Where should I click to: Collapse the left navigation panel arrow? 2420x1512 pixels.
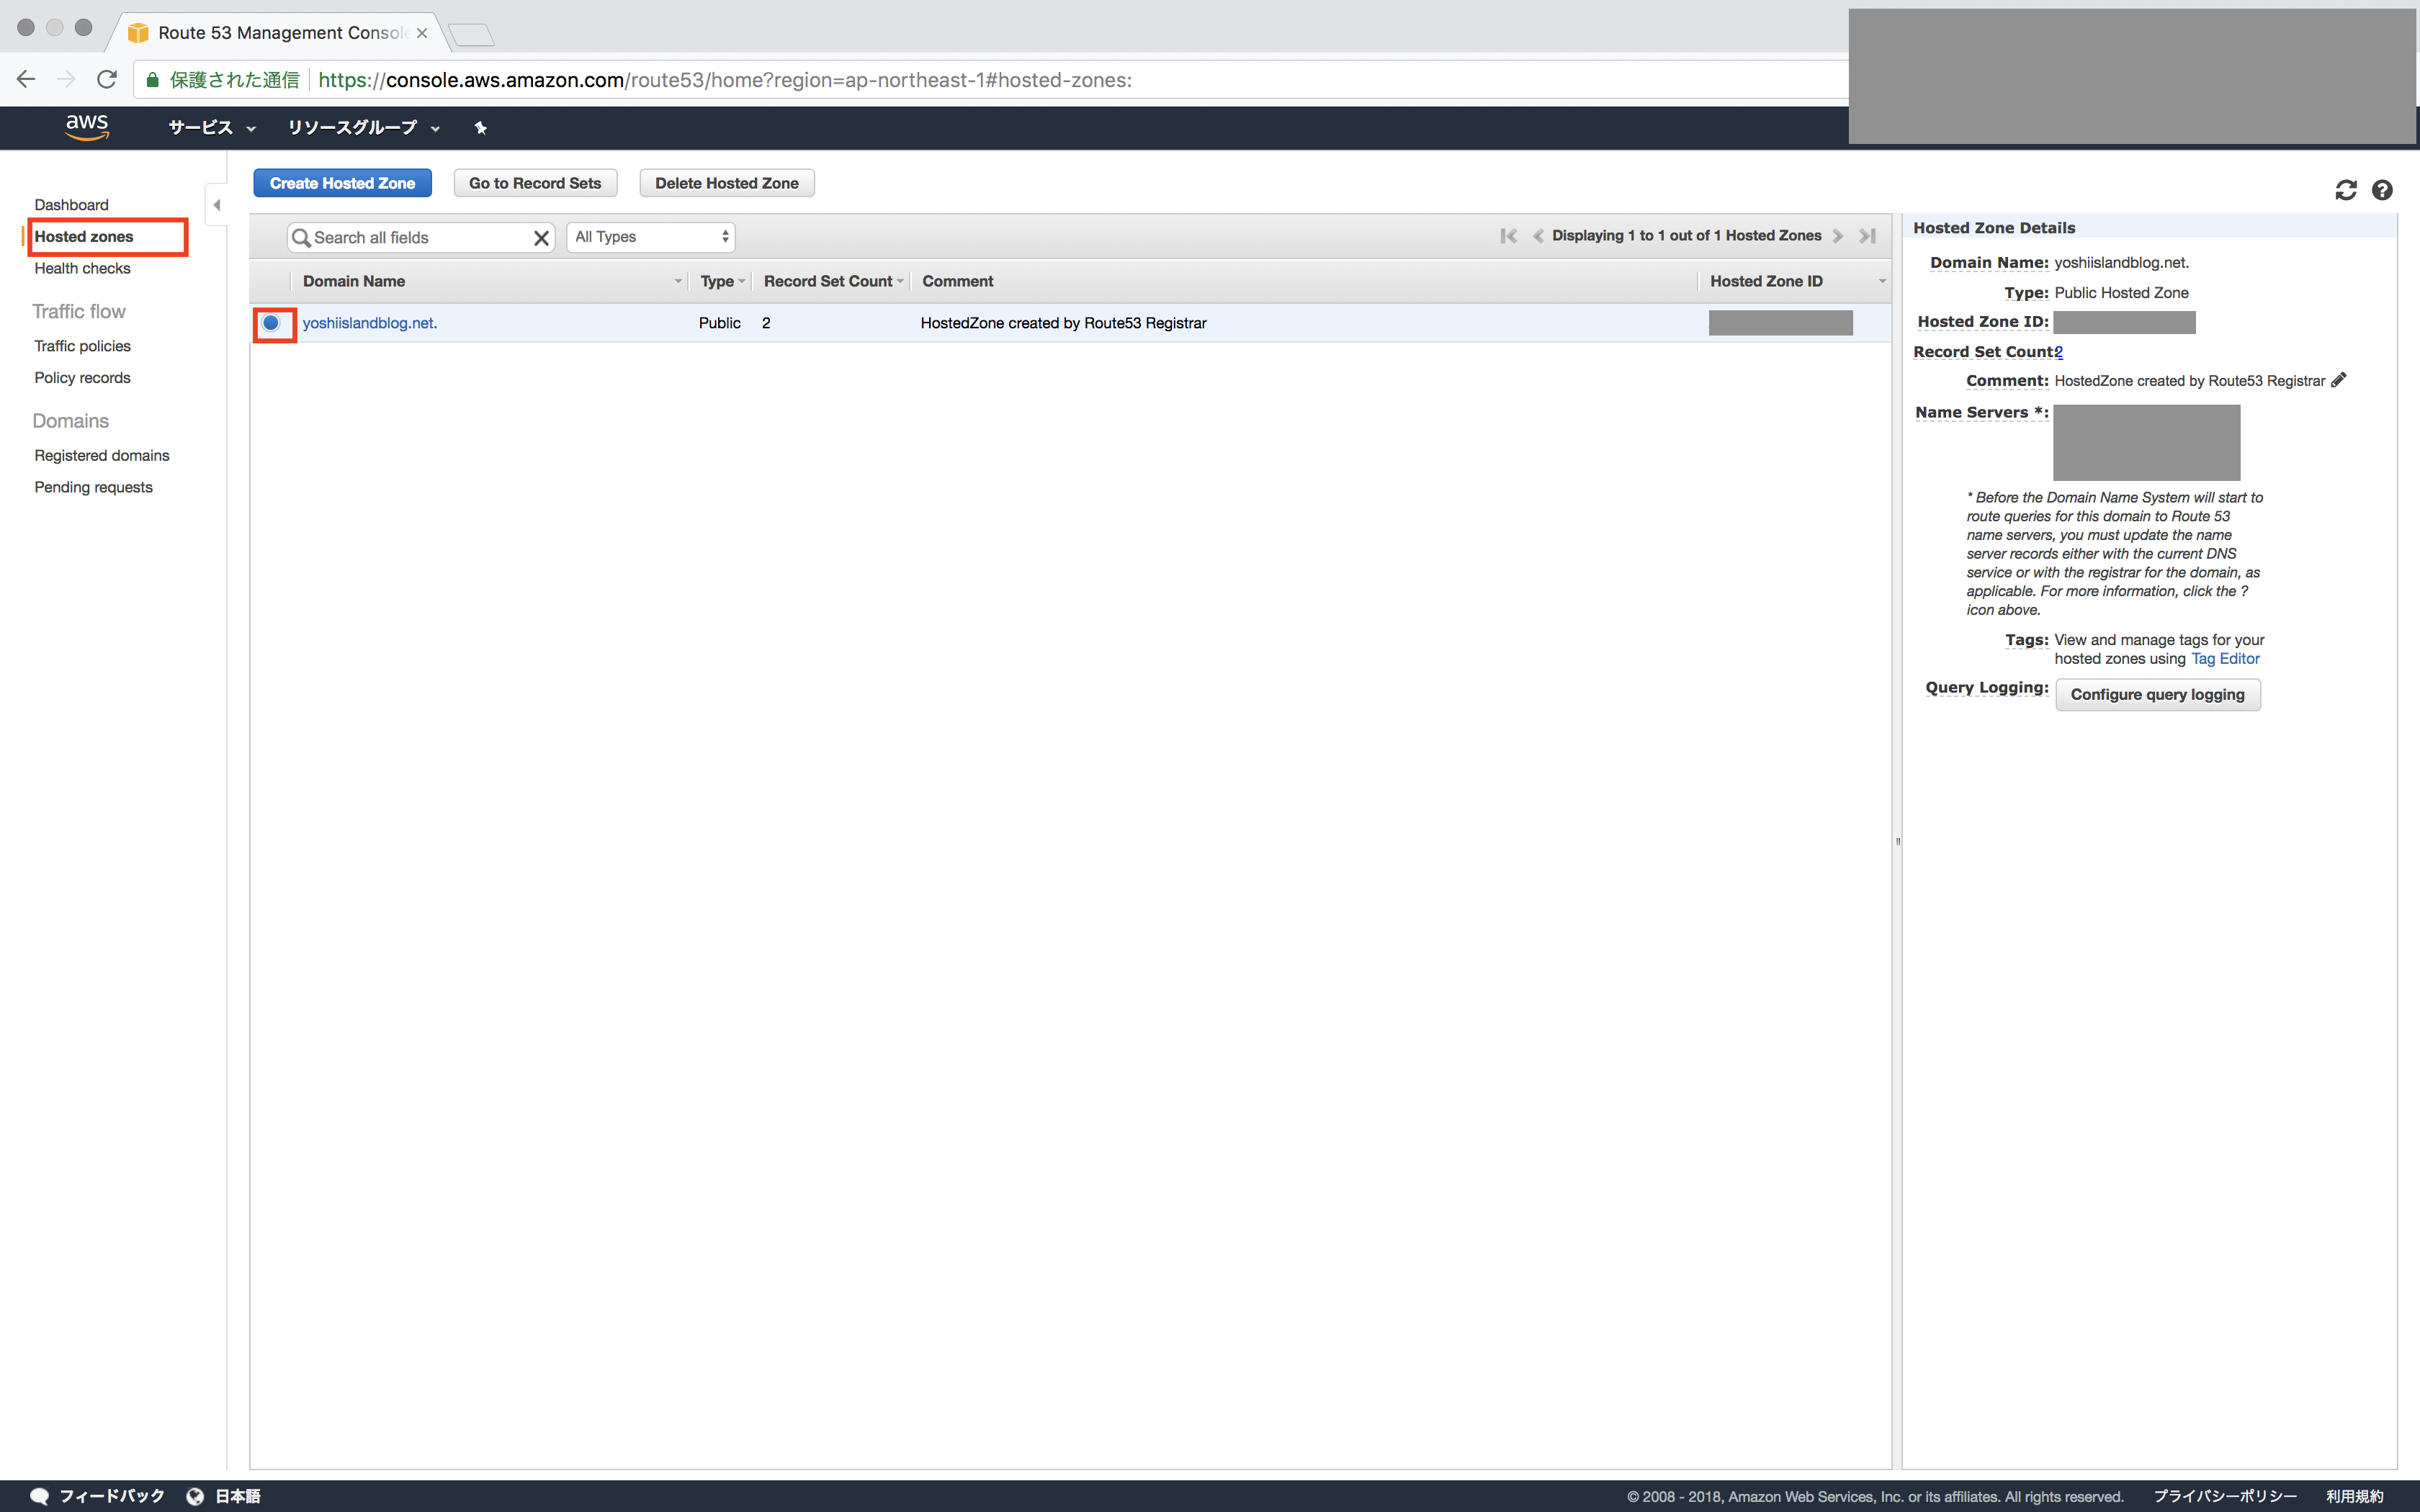(x=216, y=205)
